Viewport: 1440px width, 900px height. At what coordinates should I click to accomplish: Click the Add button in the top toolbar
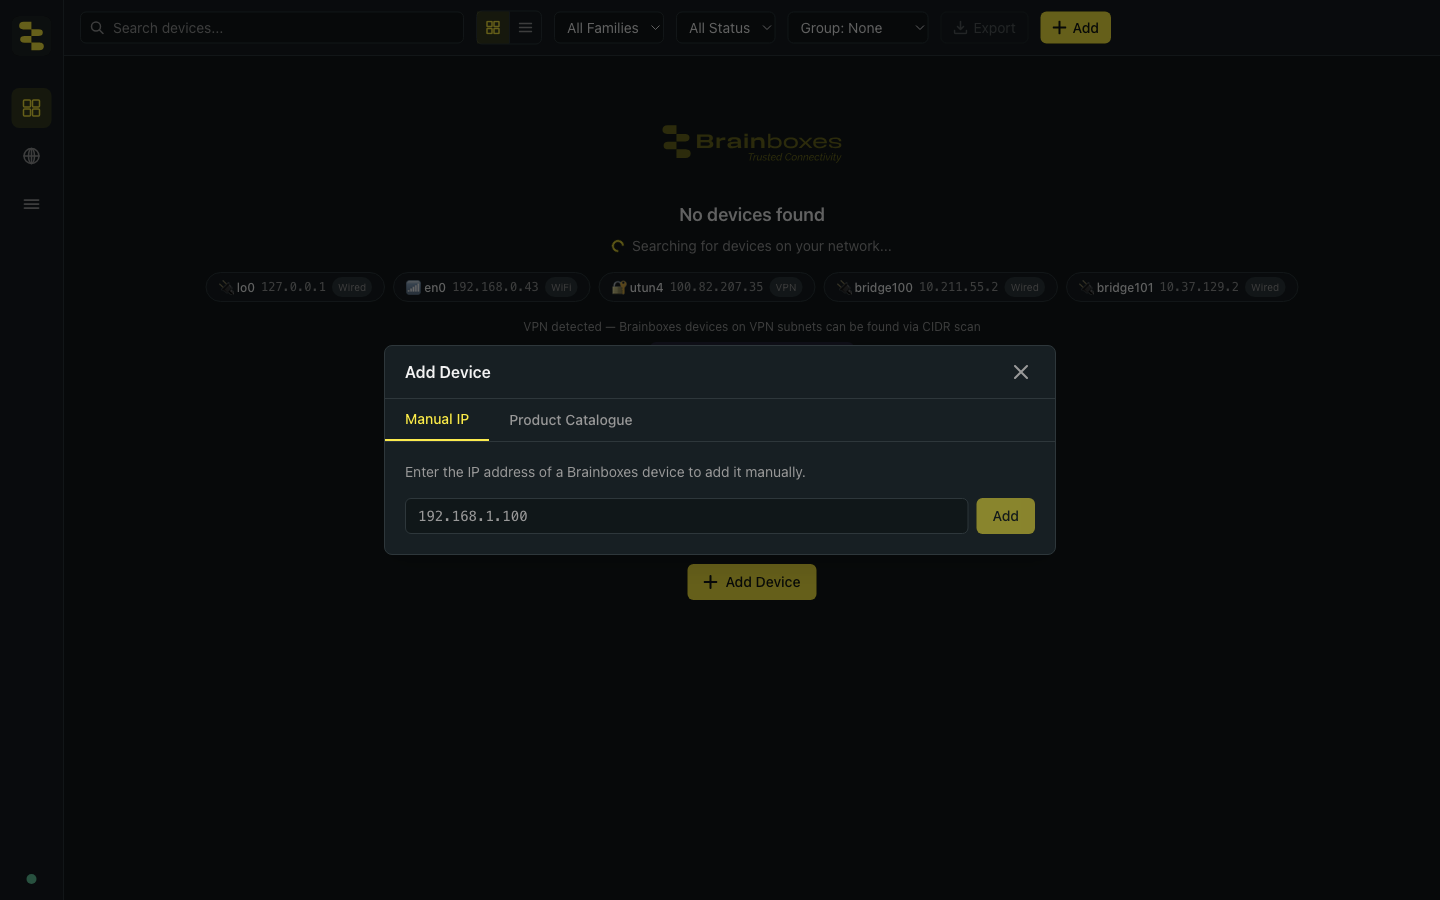[1075, 28]
